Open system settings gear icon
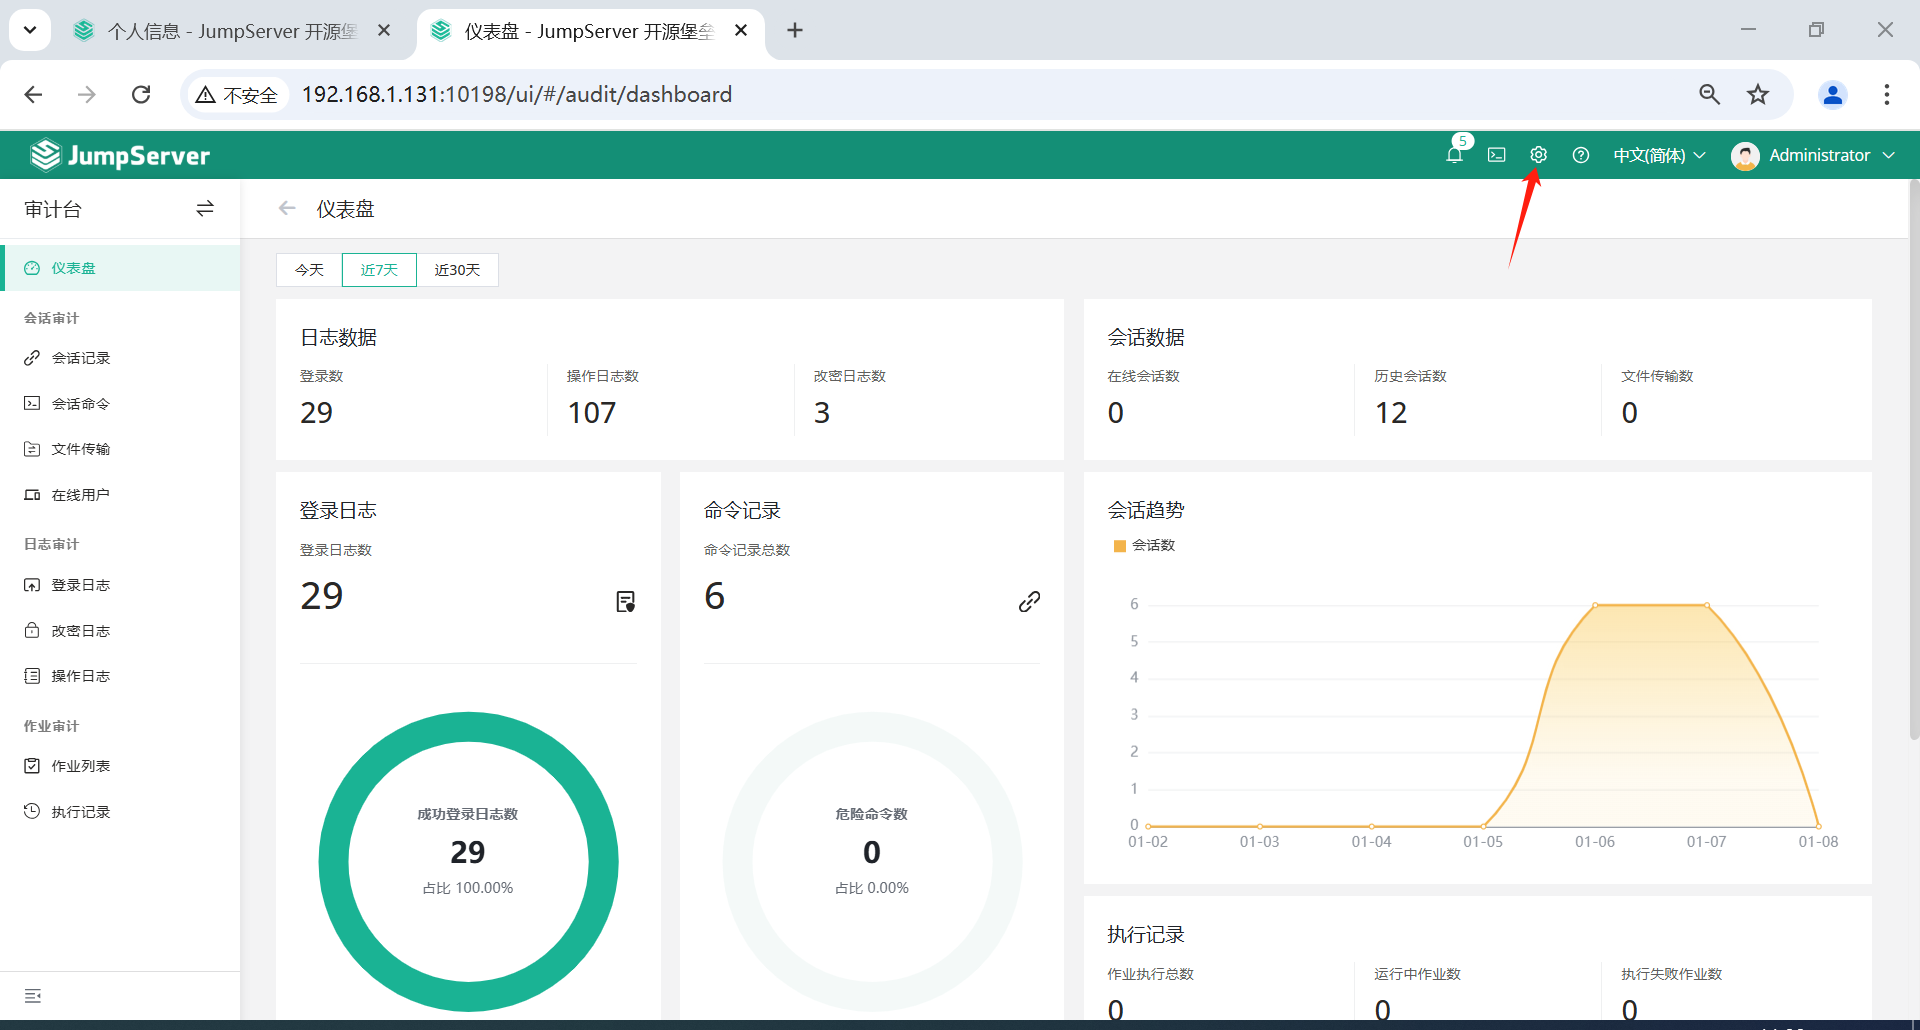This screenshot has width=1920, height=1030. [1538, 155]
